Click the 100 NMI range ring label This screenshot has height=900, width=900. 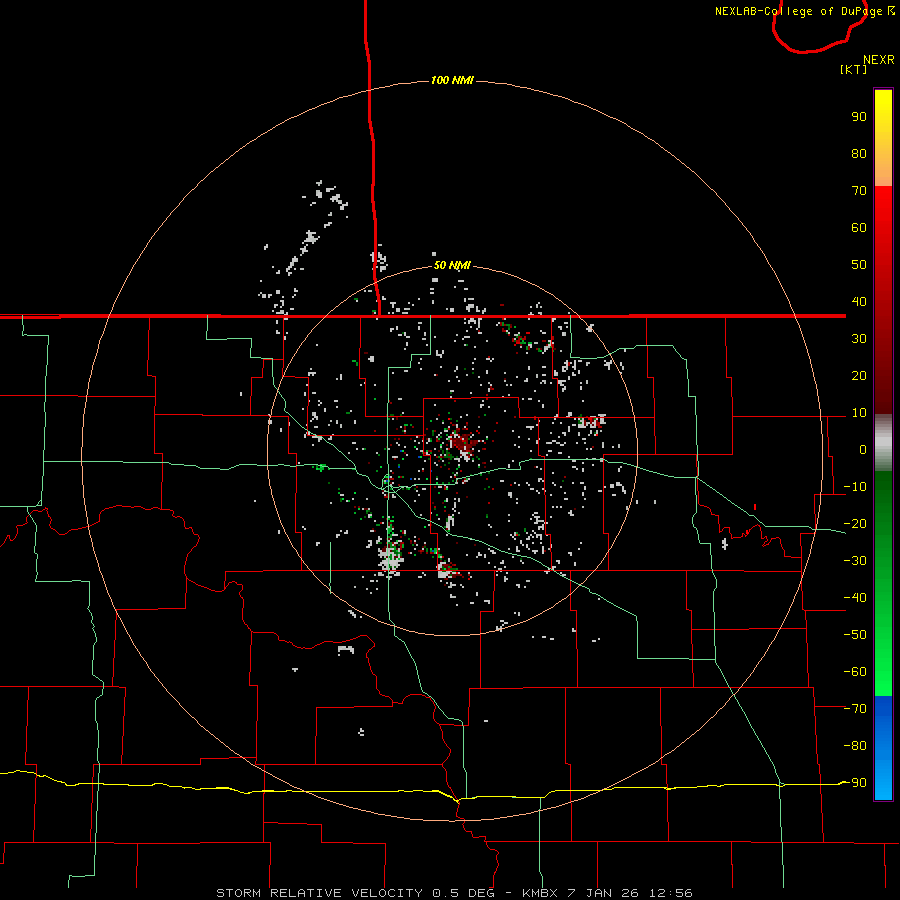(x=452, y=80)
